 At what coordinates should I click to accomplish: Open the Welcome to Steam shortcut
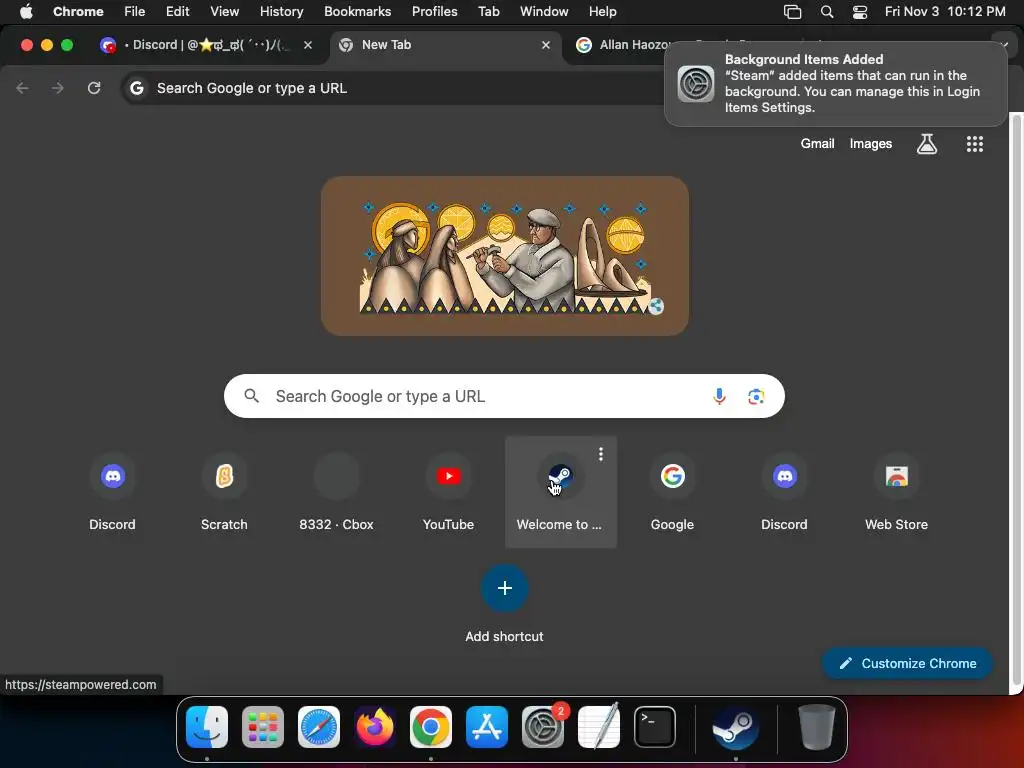560,492
